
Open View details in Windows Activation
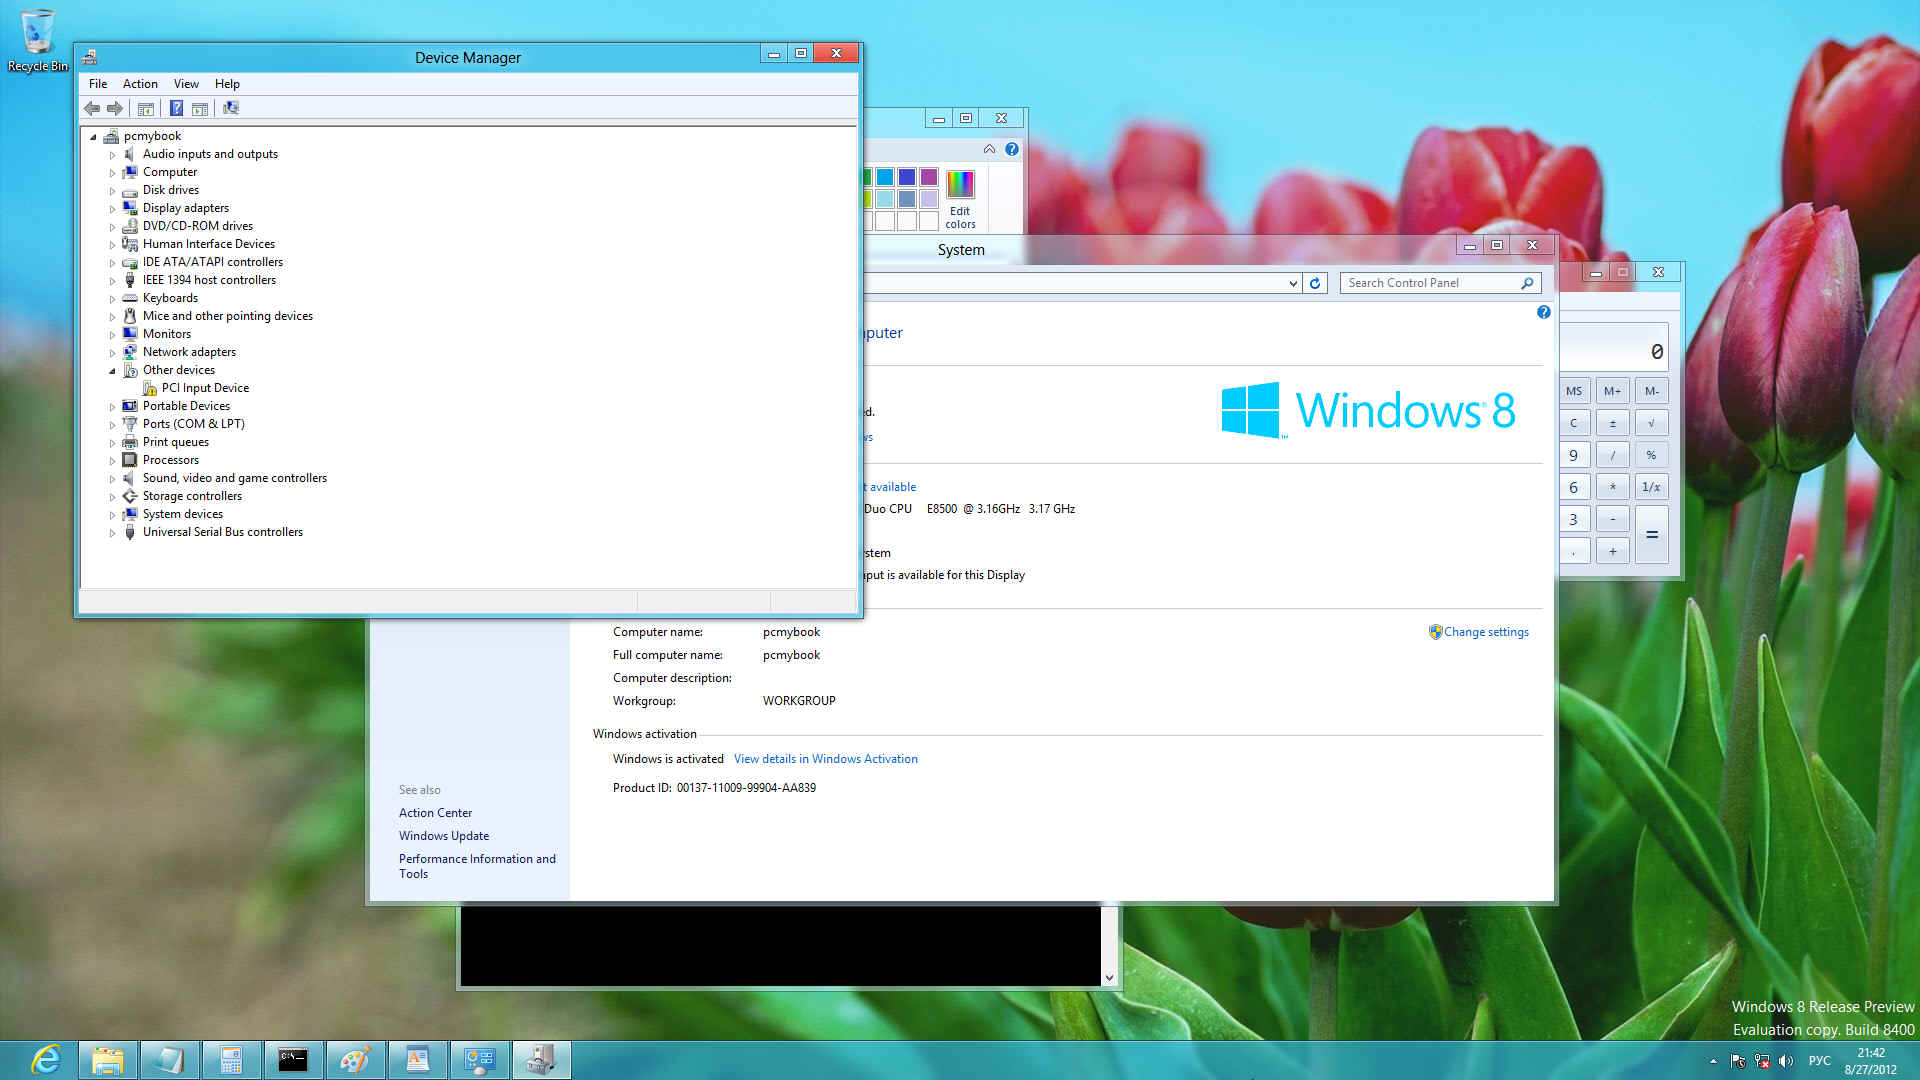point(825,759)
